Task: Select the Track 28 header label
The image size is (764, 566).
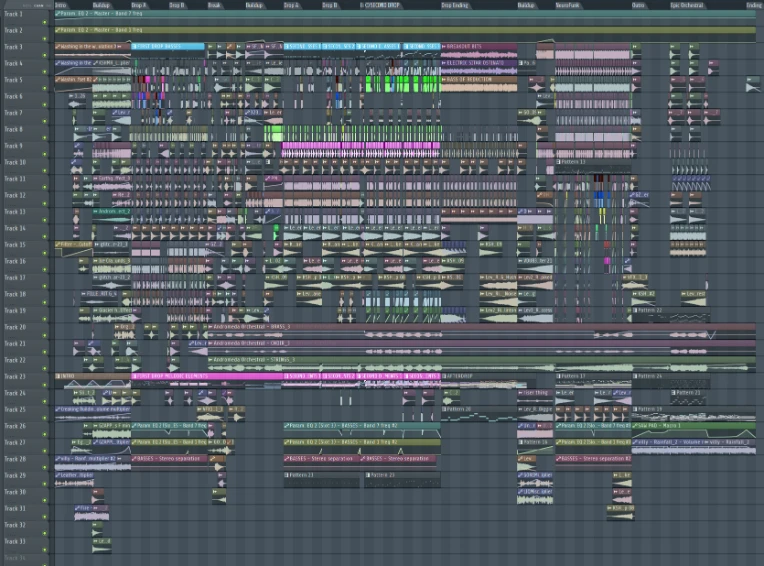Action: coord(15,459)
